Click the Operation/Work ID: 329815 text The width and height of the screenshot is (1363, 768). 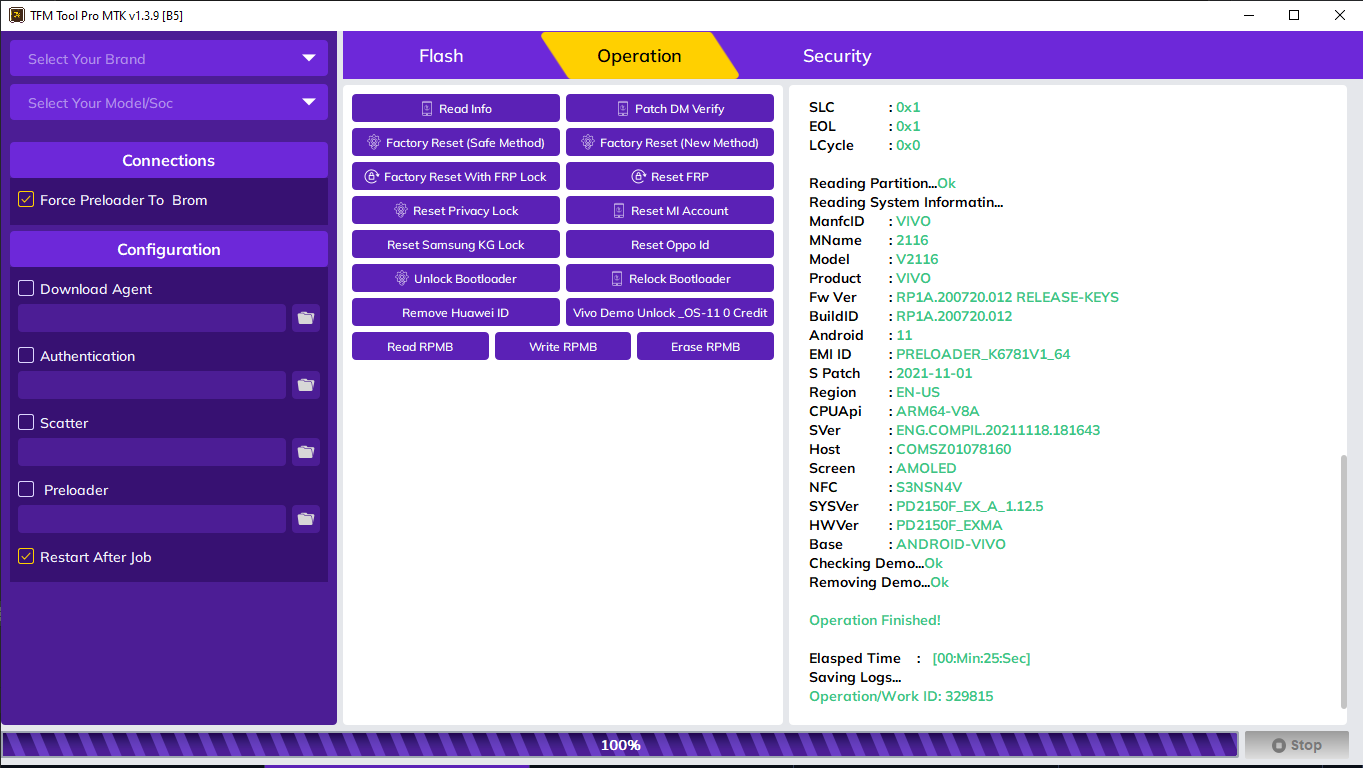(901, 696)
